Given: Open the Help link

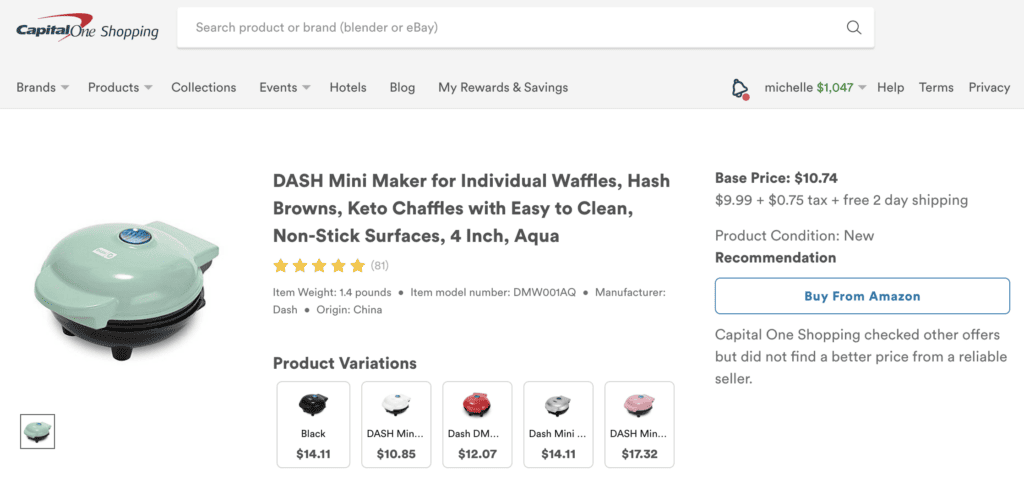Looking at the screenshot, I should pyautogui.click(x=890, y=88).
